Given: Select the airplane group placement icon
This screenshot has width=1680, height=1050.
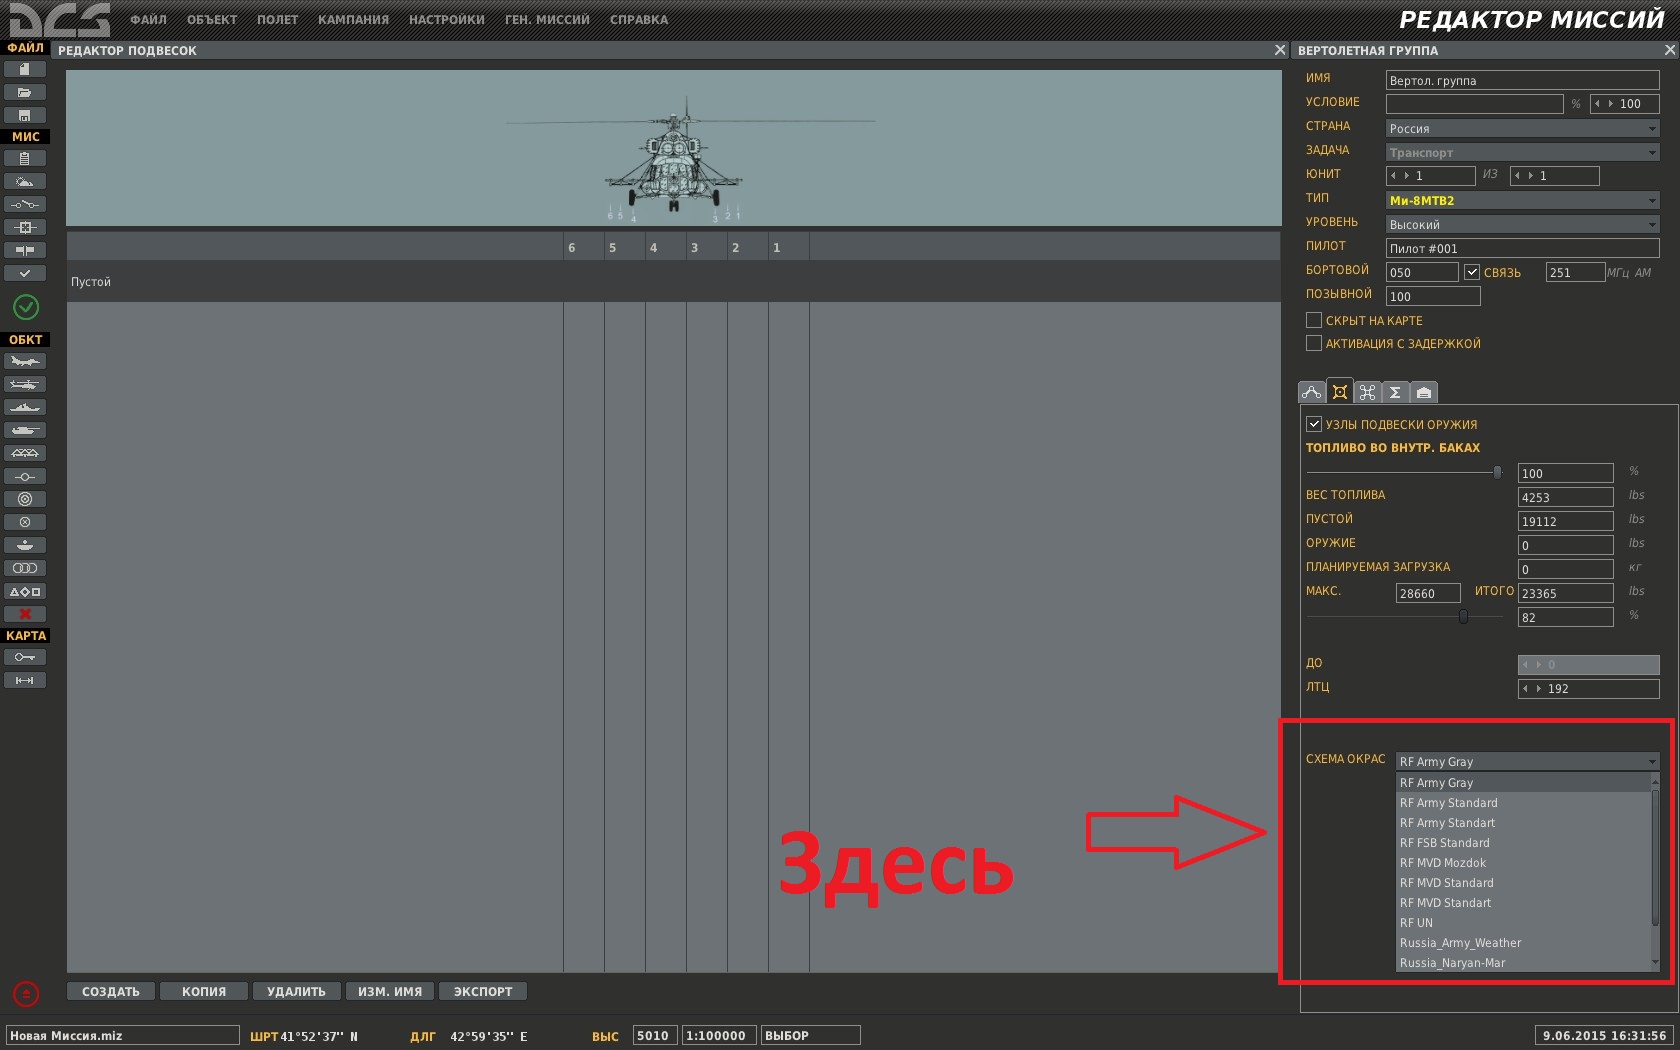Looking at the screenshot, I should tap(25, 361).
